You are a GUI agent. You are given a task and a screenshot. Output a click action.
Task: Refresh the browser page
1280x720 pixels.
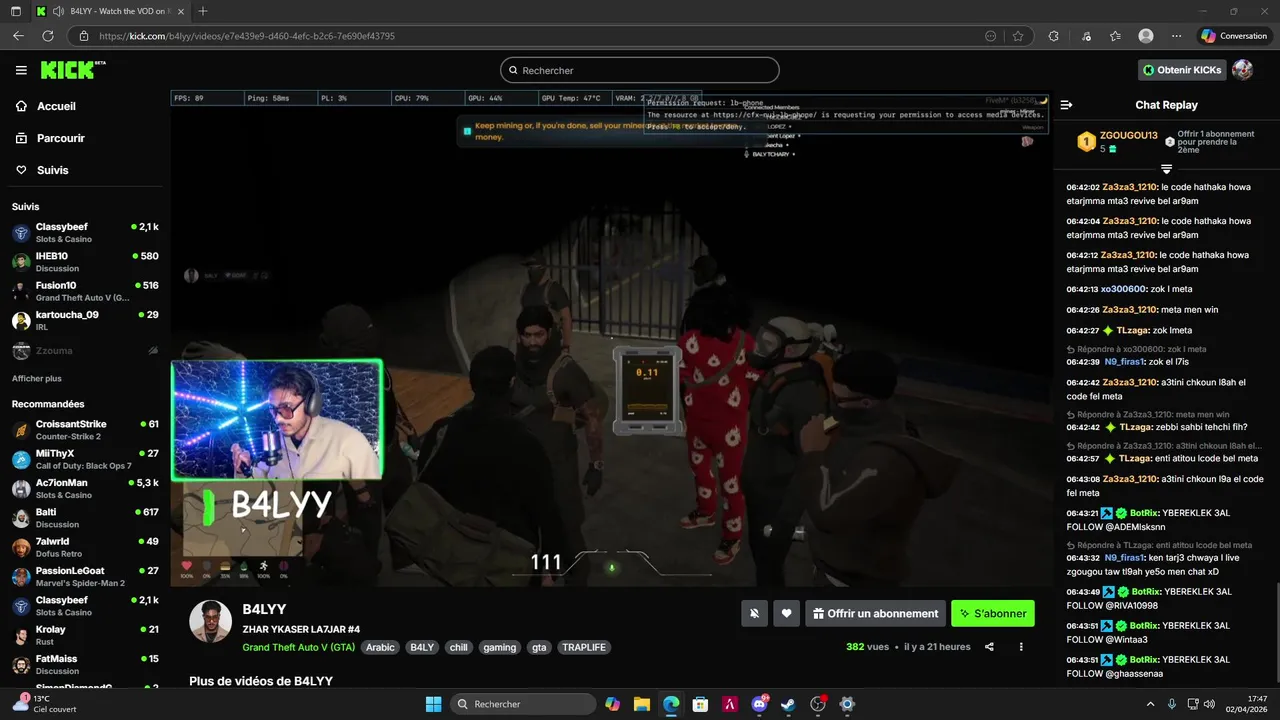tap(47, 36)
